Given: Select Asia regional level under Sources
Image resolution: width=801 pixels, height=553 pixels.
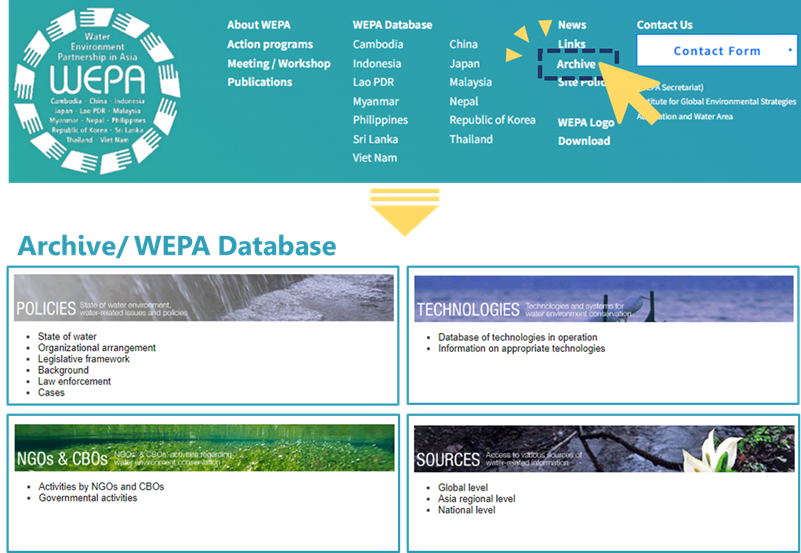Looking at the screenshot, I should tap(476, 499).
